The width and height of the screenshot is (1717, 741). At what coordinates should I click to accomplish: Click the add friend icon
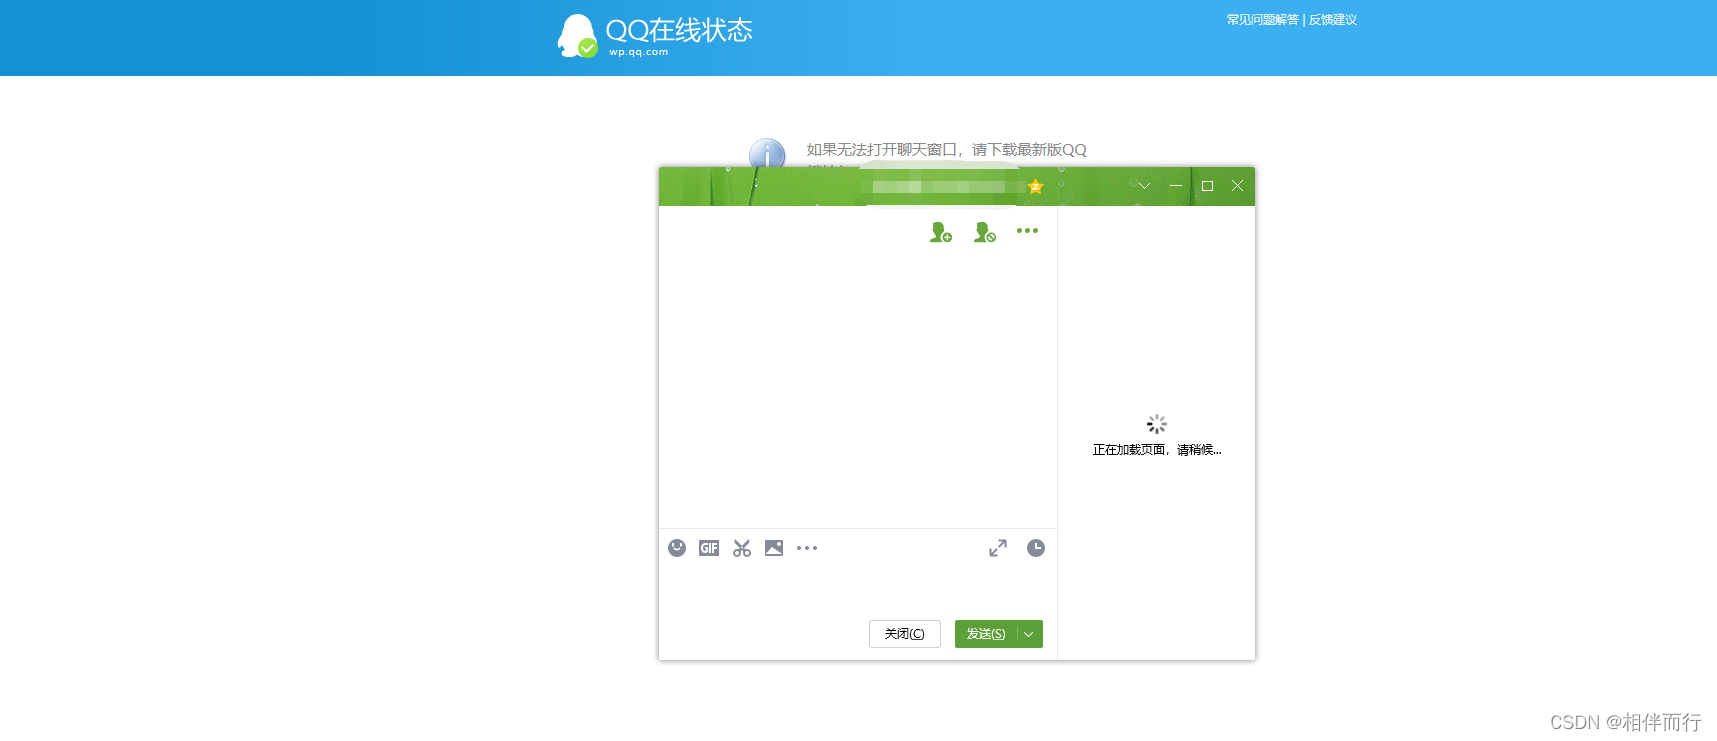[x=940, y=232]
